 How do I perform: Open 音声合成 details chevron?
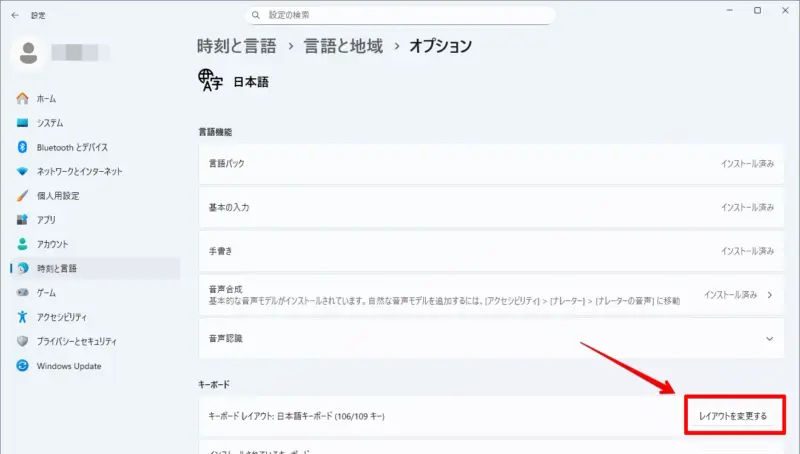click(x=769, y=295)
